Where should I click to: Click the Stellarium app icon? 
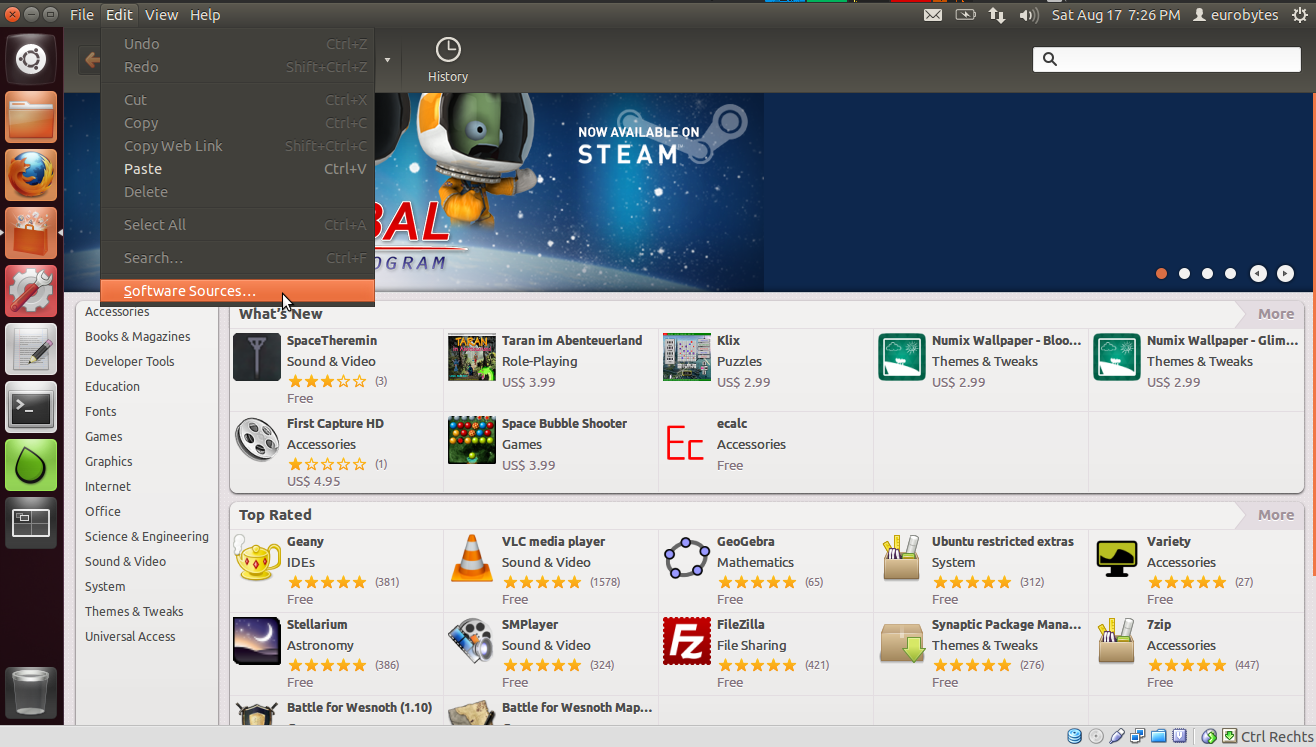pyautogui.click(x=257, y=642)
